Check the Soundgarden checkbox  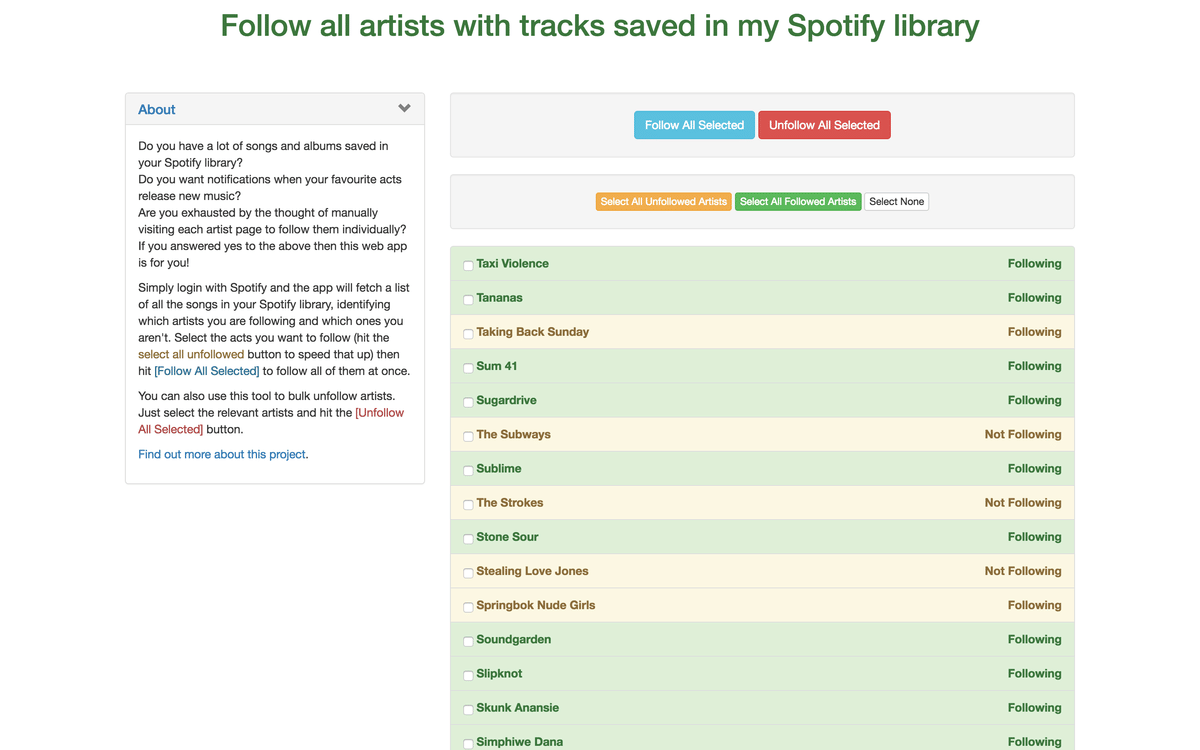(x=468, y=641)
